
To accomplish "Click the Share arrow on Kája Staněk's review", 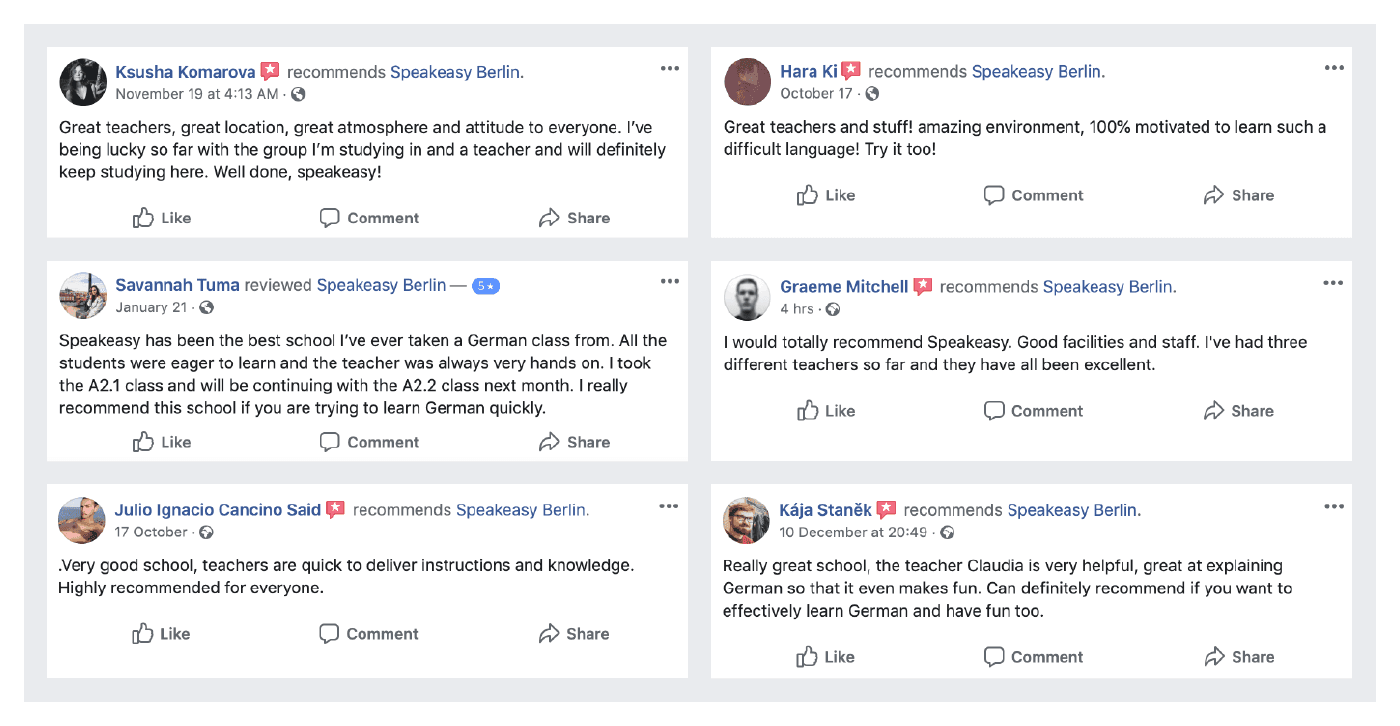I will coord(1213,656).
